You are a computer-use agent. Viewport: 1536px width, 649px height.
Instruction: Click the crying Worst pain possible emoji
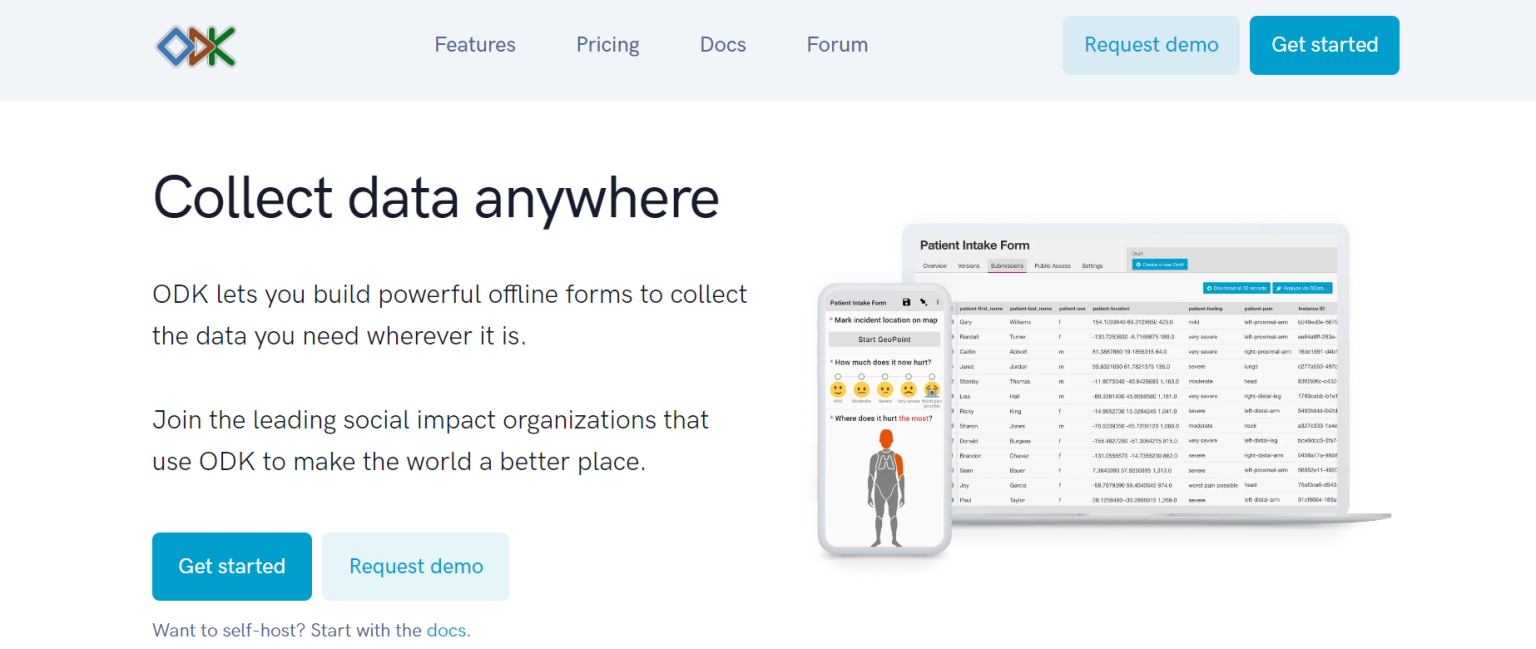[931, 389]
